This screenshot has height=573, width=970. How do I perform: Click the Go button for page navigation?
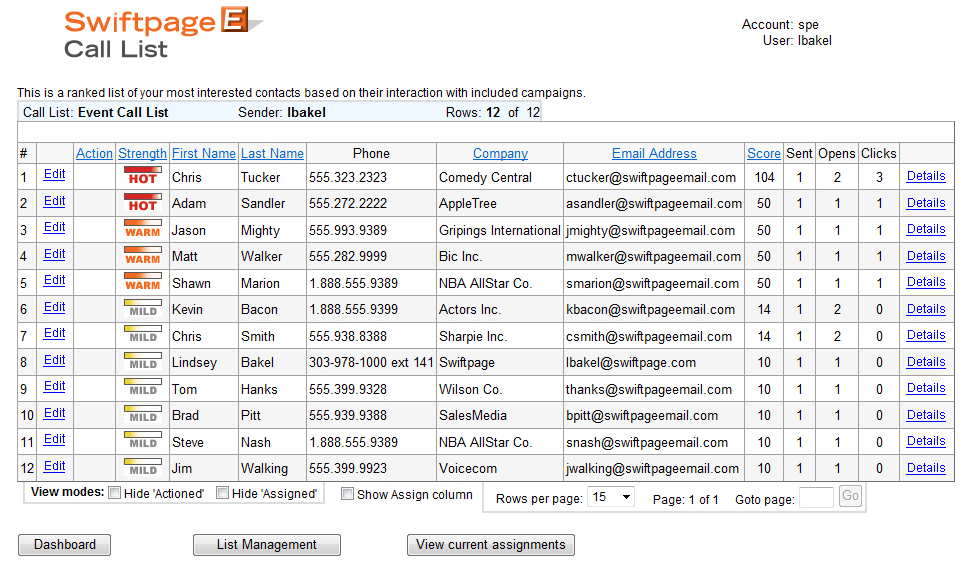851,496
